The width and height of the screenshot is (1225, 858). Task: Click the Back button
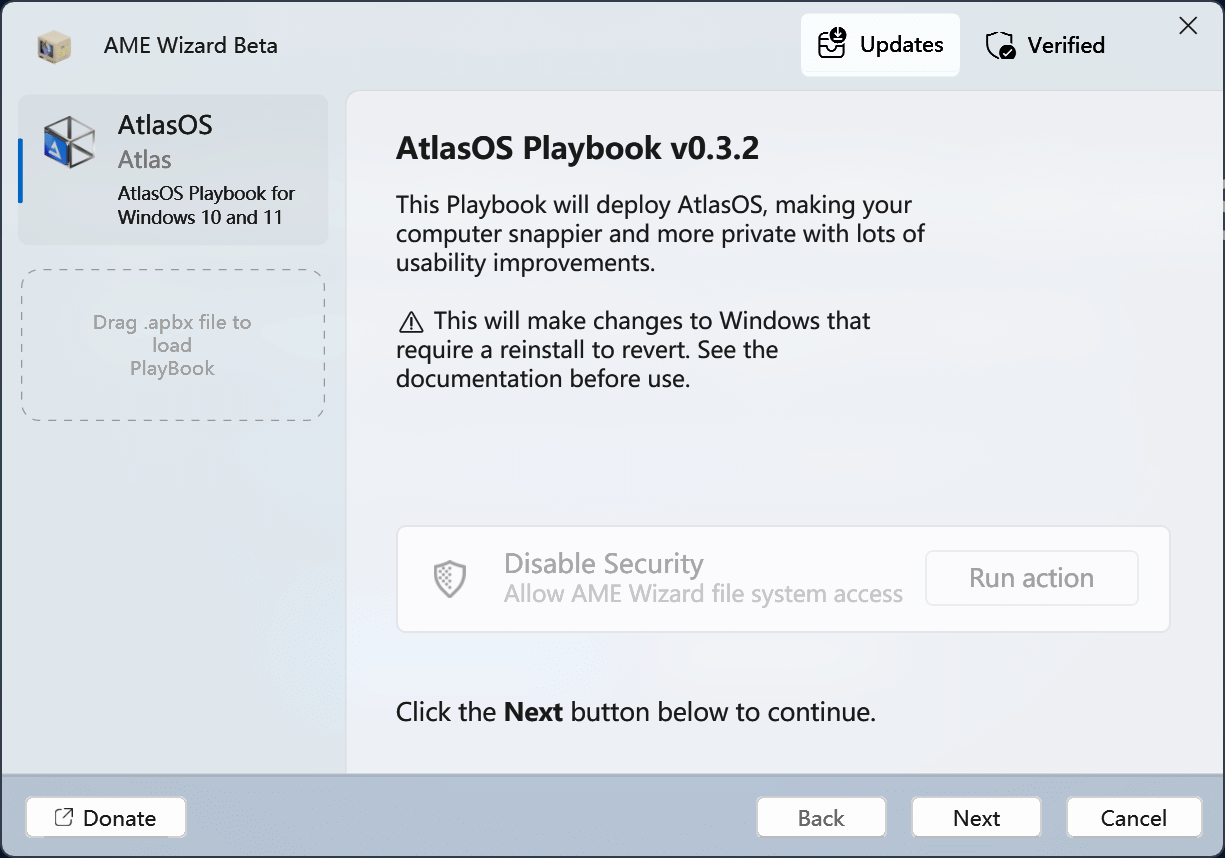(x=821, y=818)
